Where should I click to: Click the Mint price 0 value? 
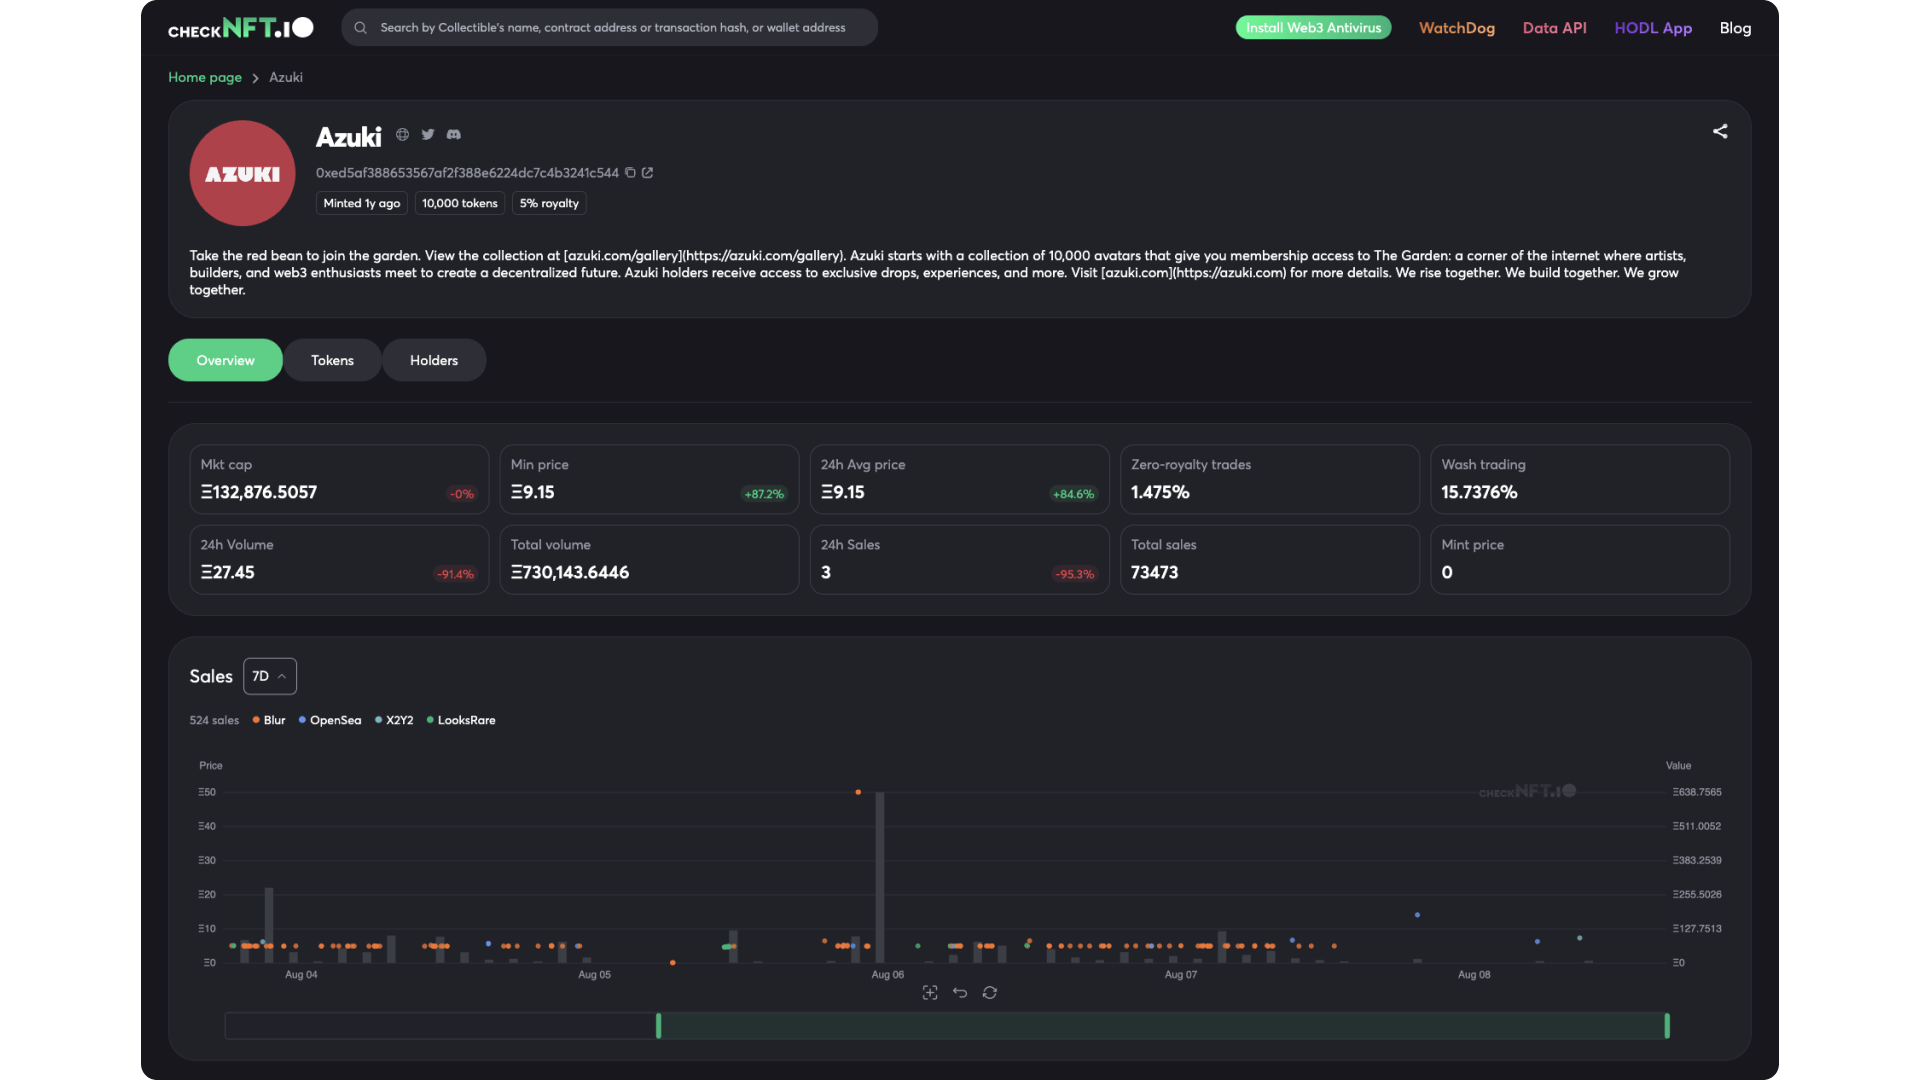pos(1447,572)
